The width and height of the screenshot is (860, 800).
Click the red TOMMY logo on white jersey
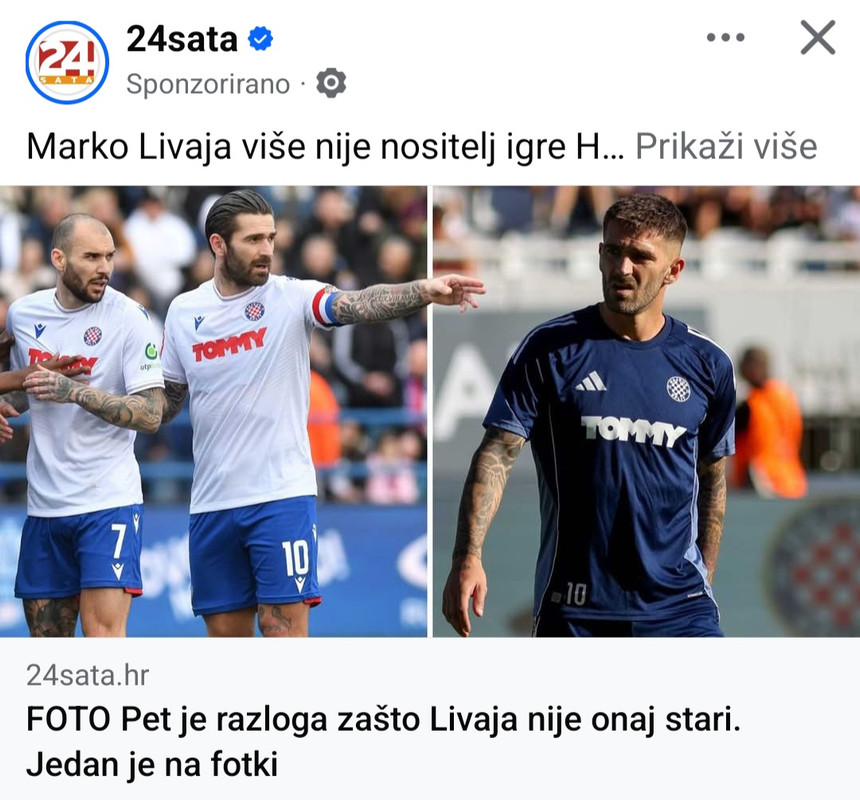(229, 344)
